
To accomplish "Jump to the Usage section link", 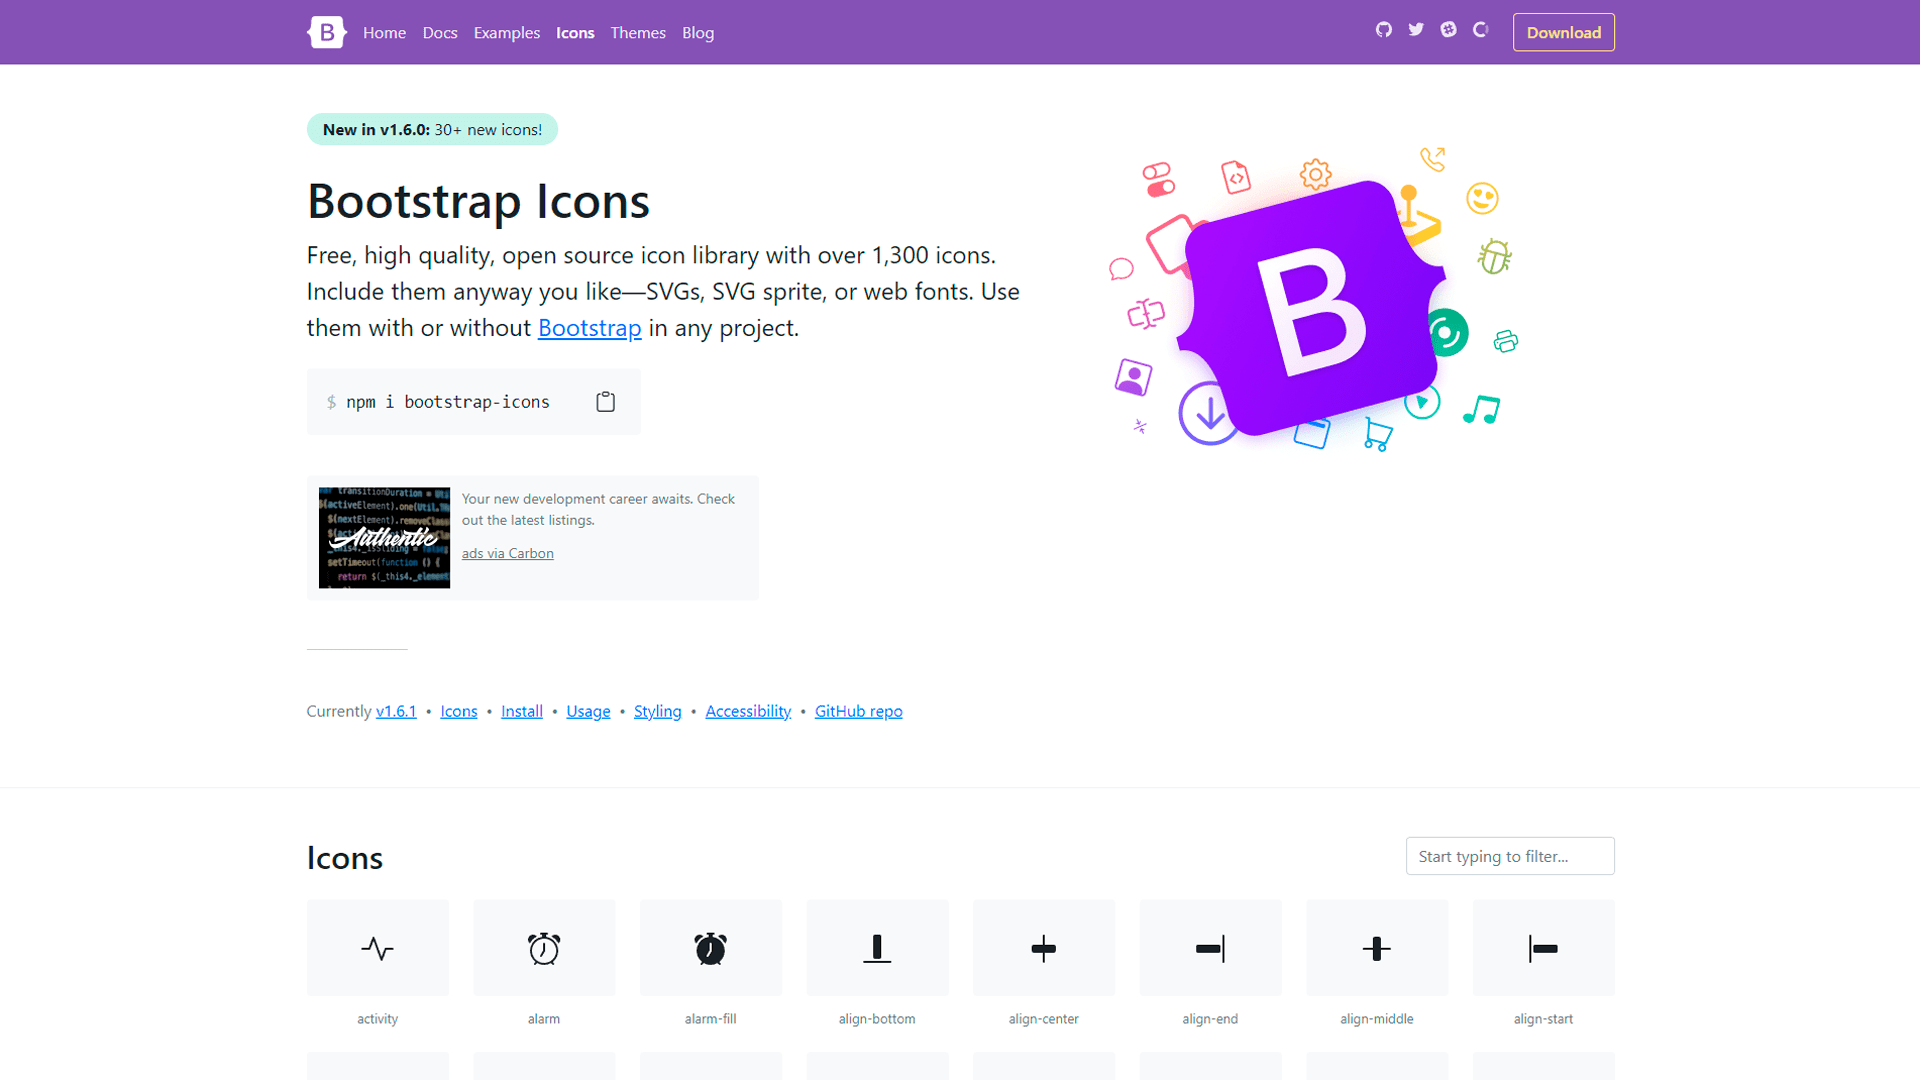I will [588, 711].
